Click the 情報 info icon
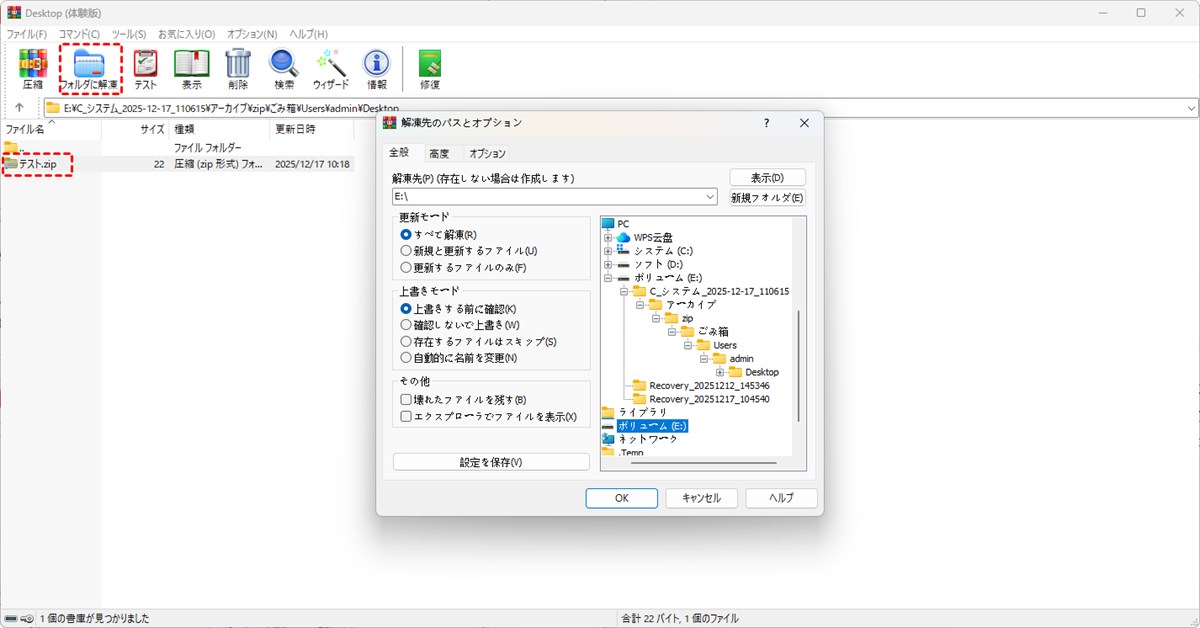This screenshot has width=1200, height=628. coord(376,64)
